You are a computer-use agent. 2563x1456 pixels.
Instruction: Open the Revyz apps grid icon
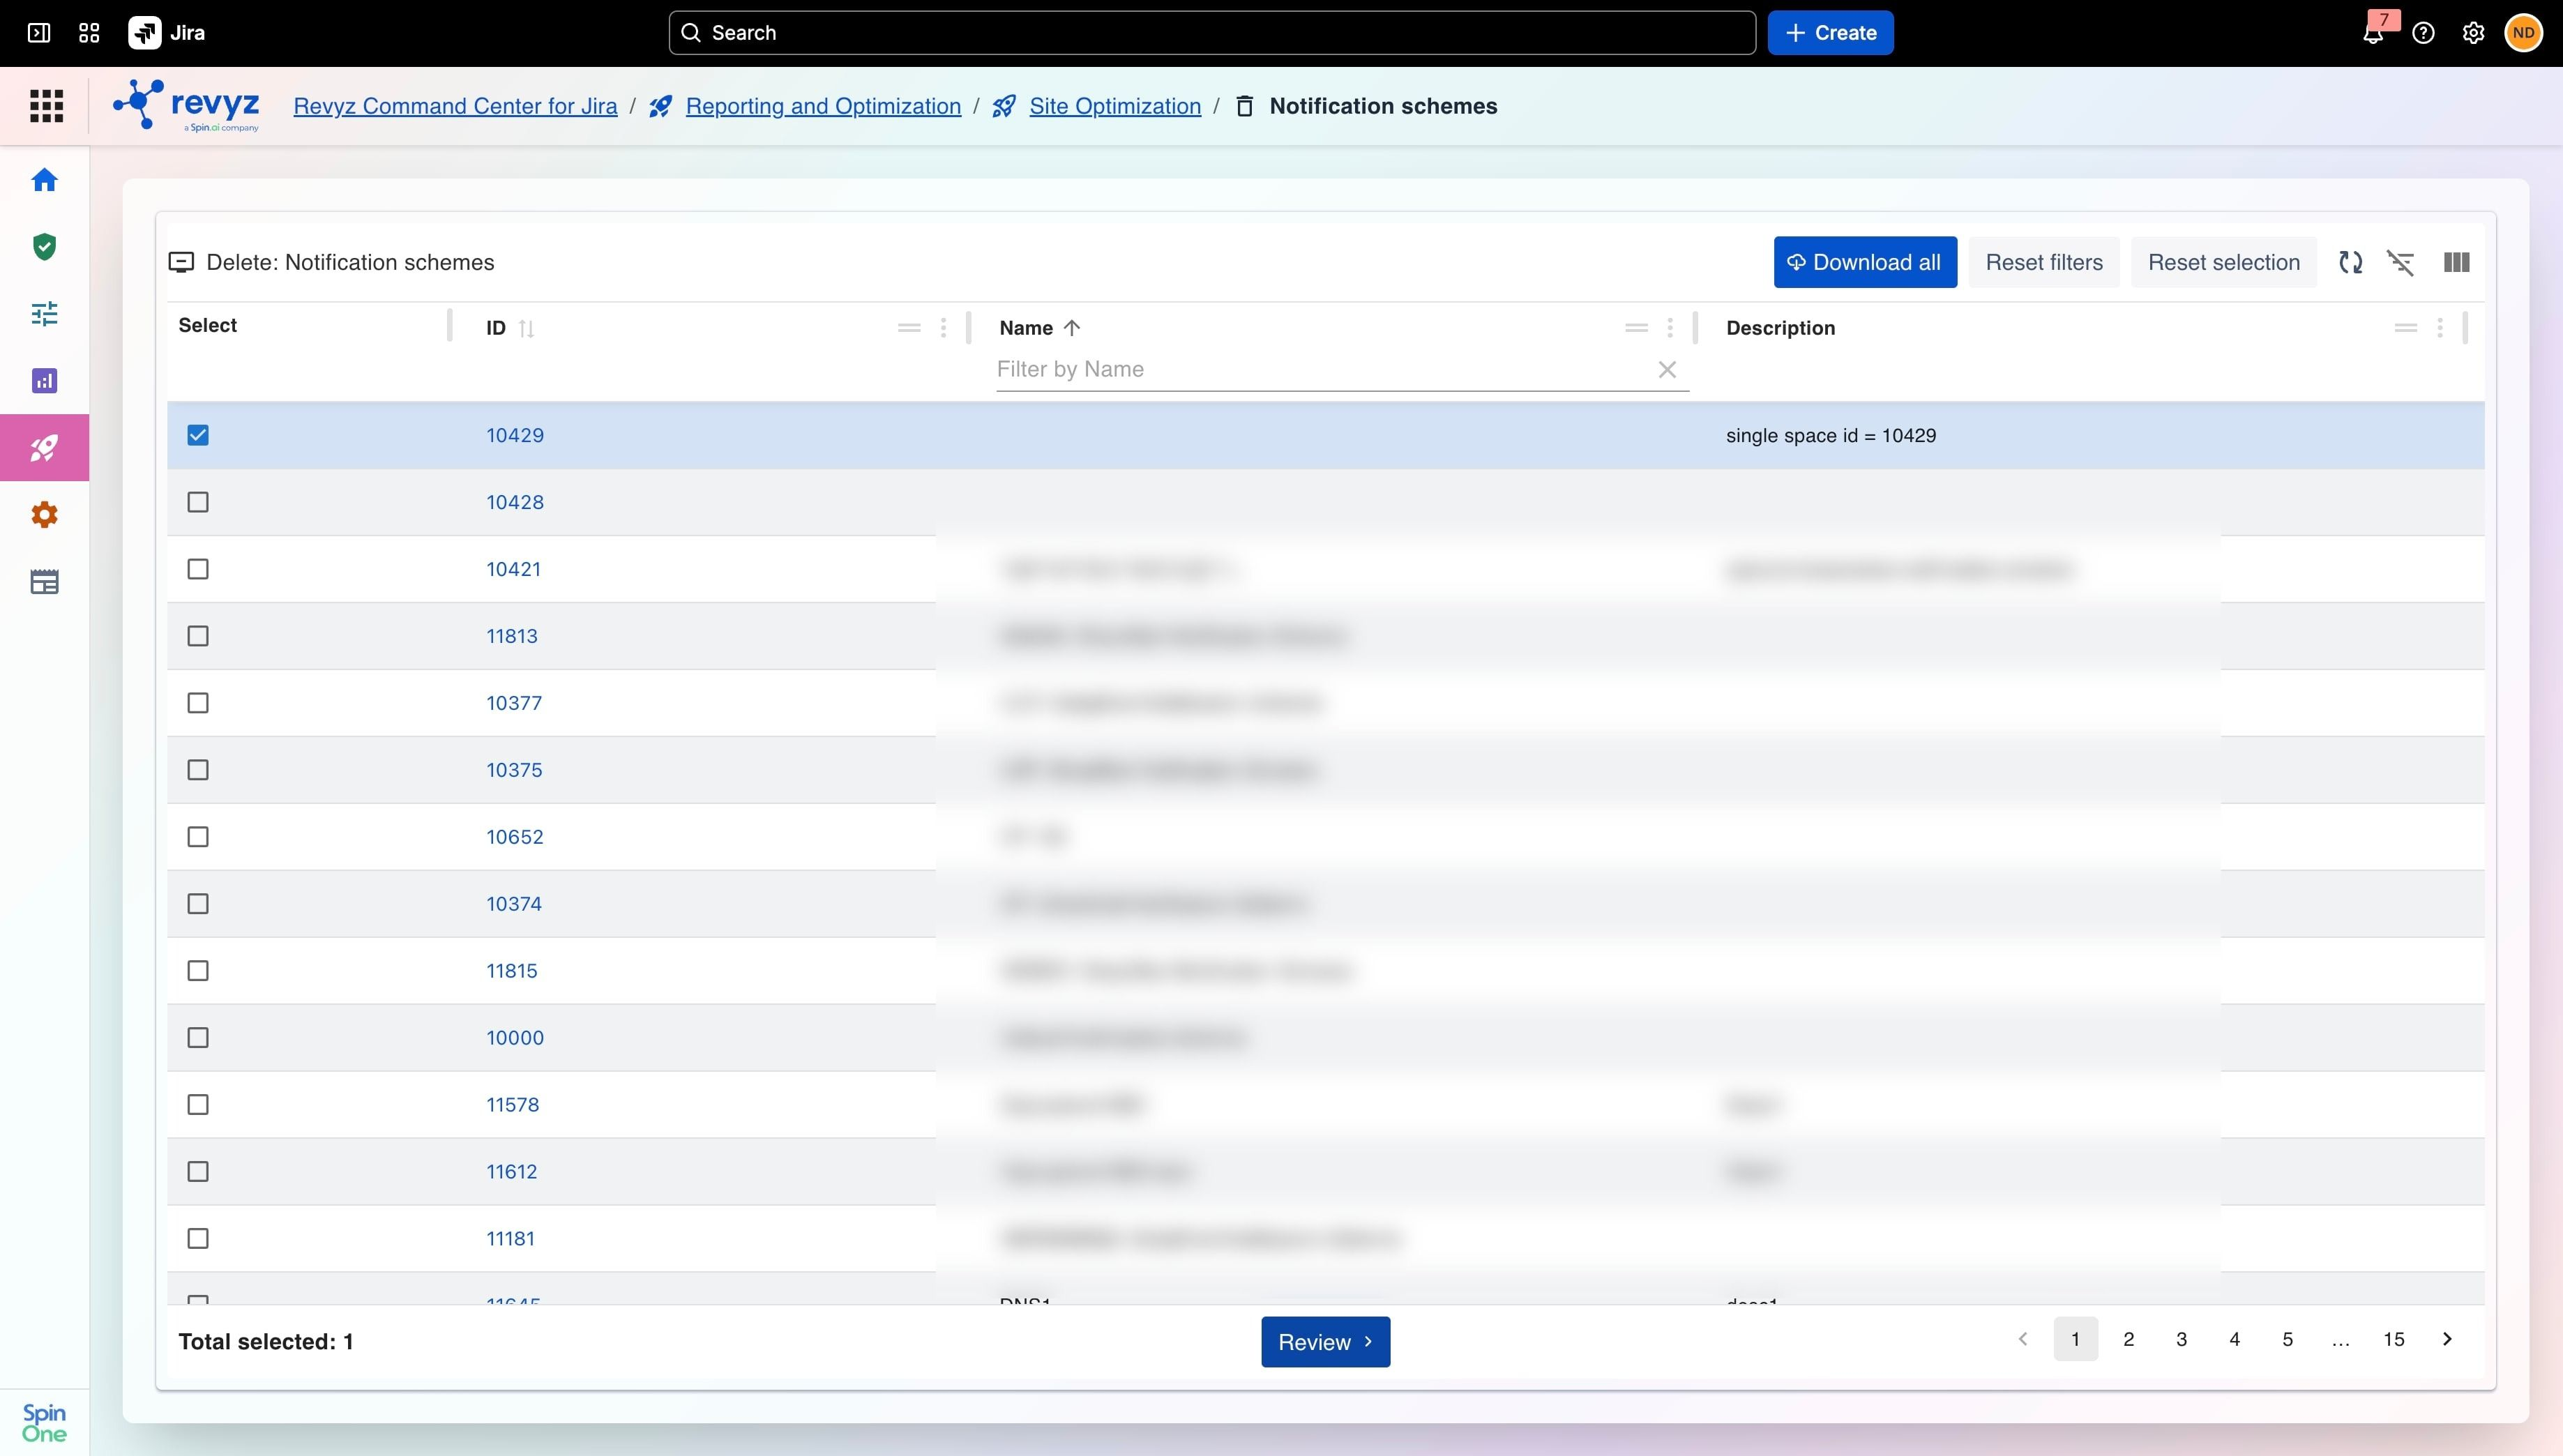click(x=46, y=106)
